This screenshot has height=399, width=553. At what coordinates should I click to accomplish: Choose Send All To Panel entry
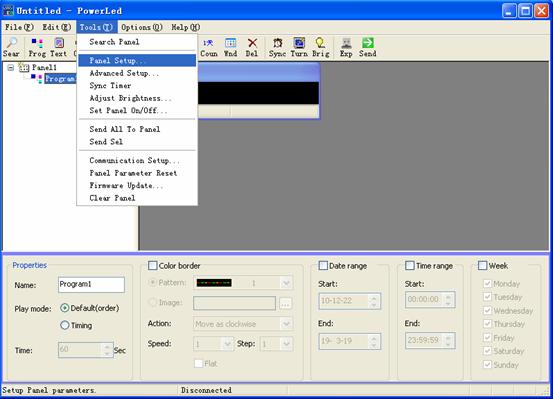pyautogui.click(x=137, y=129)
